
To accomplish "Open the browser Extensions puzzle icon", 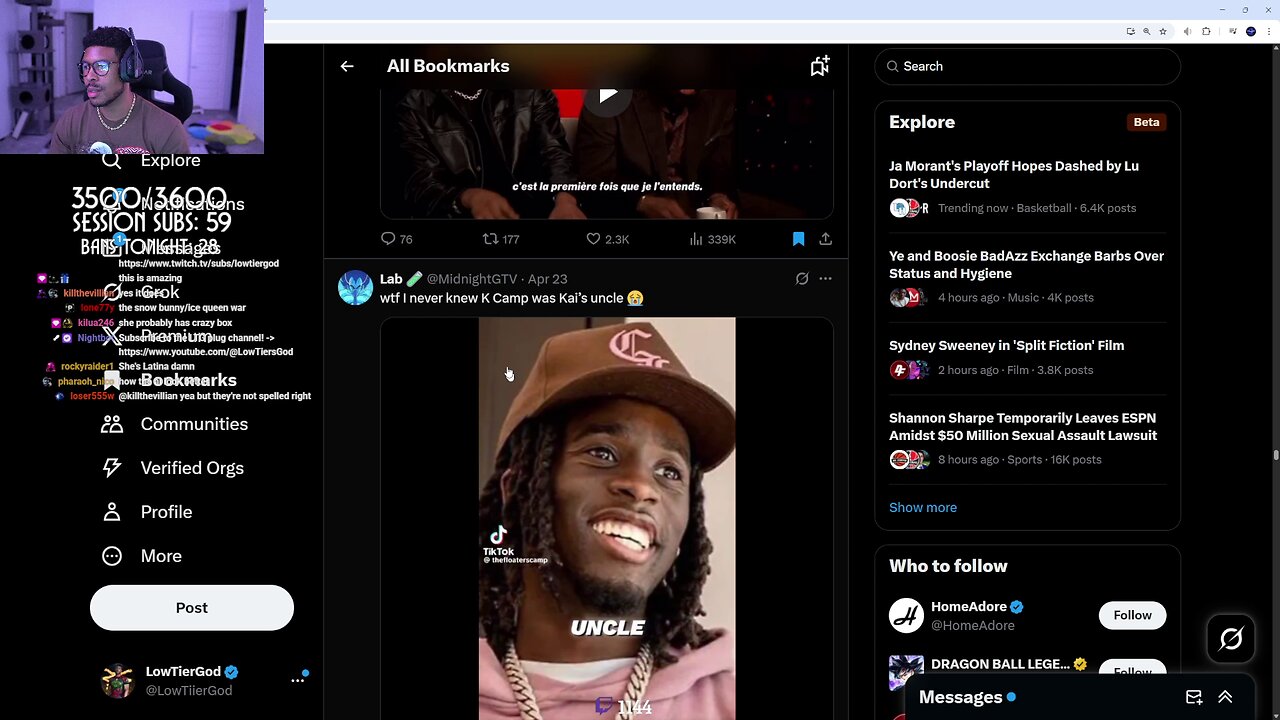I will point(1206,32).
